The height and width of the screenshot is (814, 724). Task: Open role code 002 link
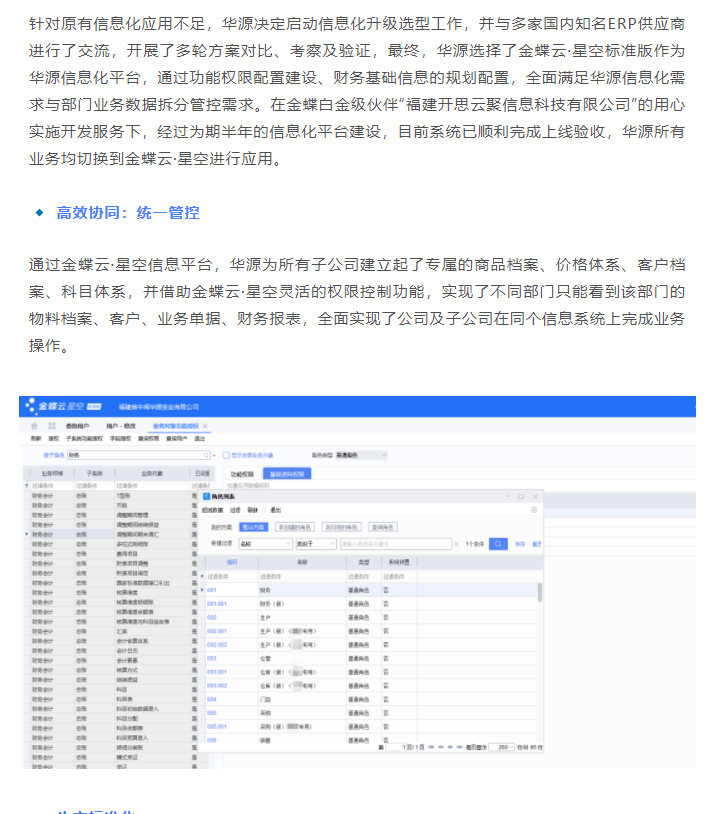click(212, 617)
